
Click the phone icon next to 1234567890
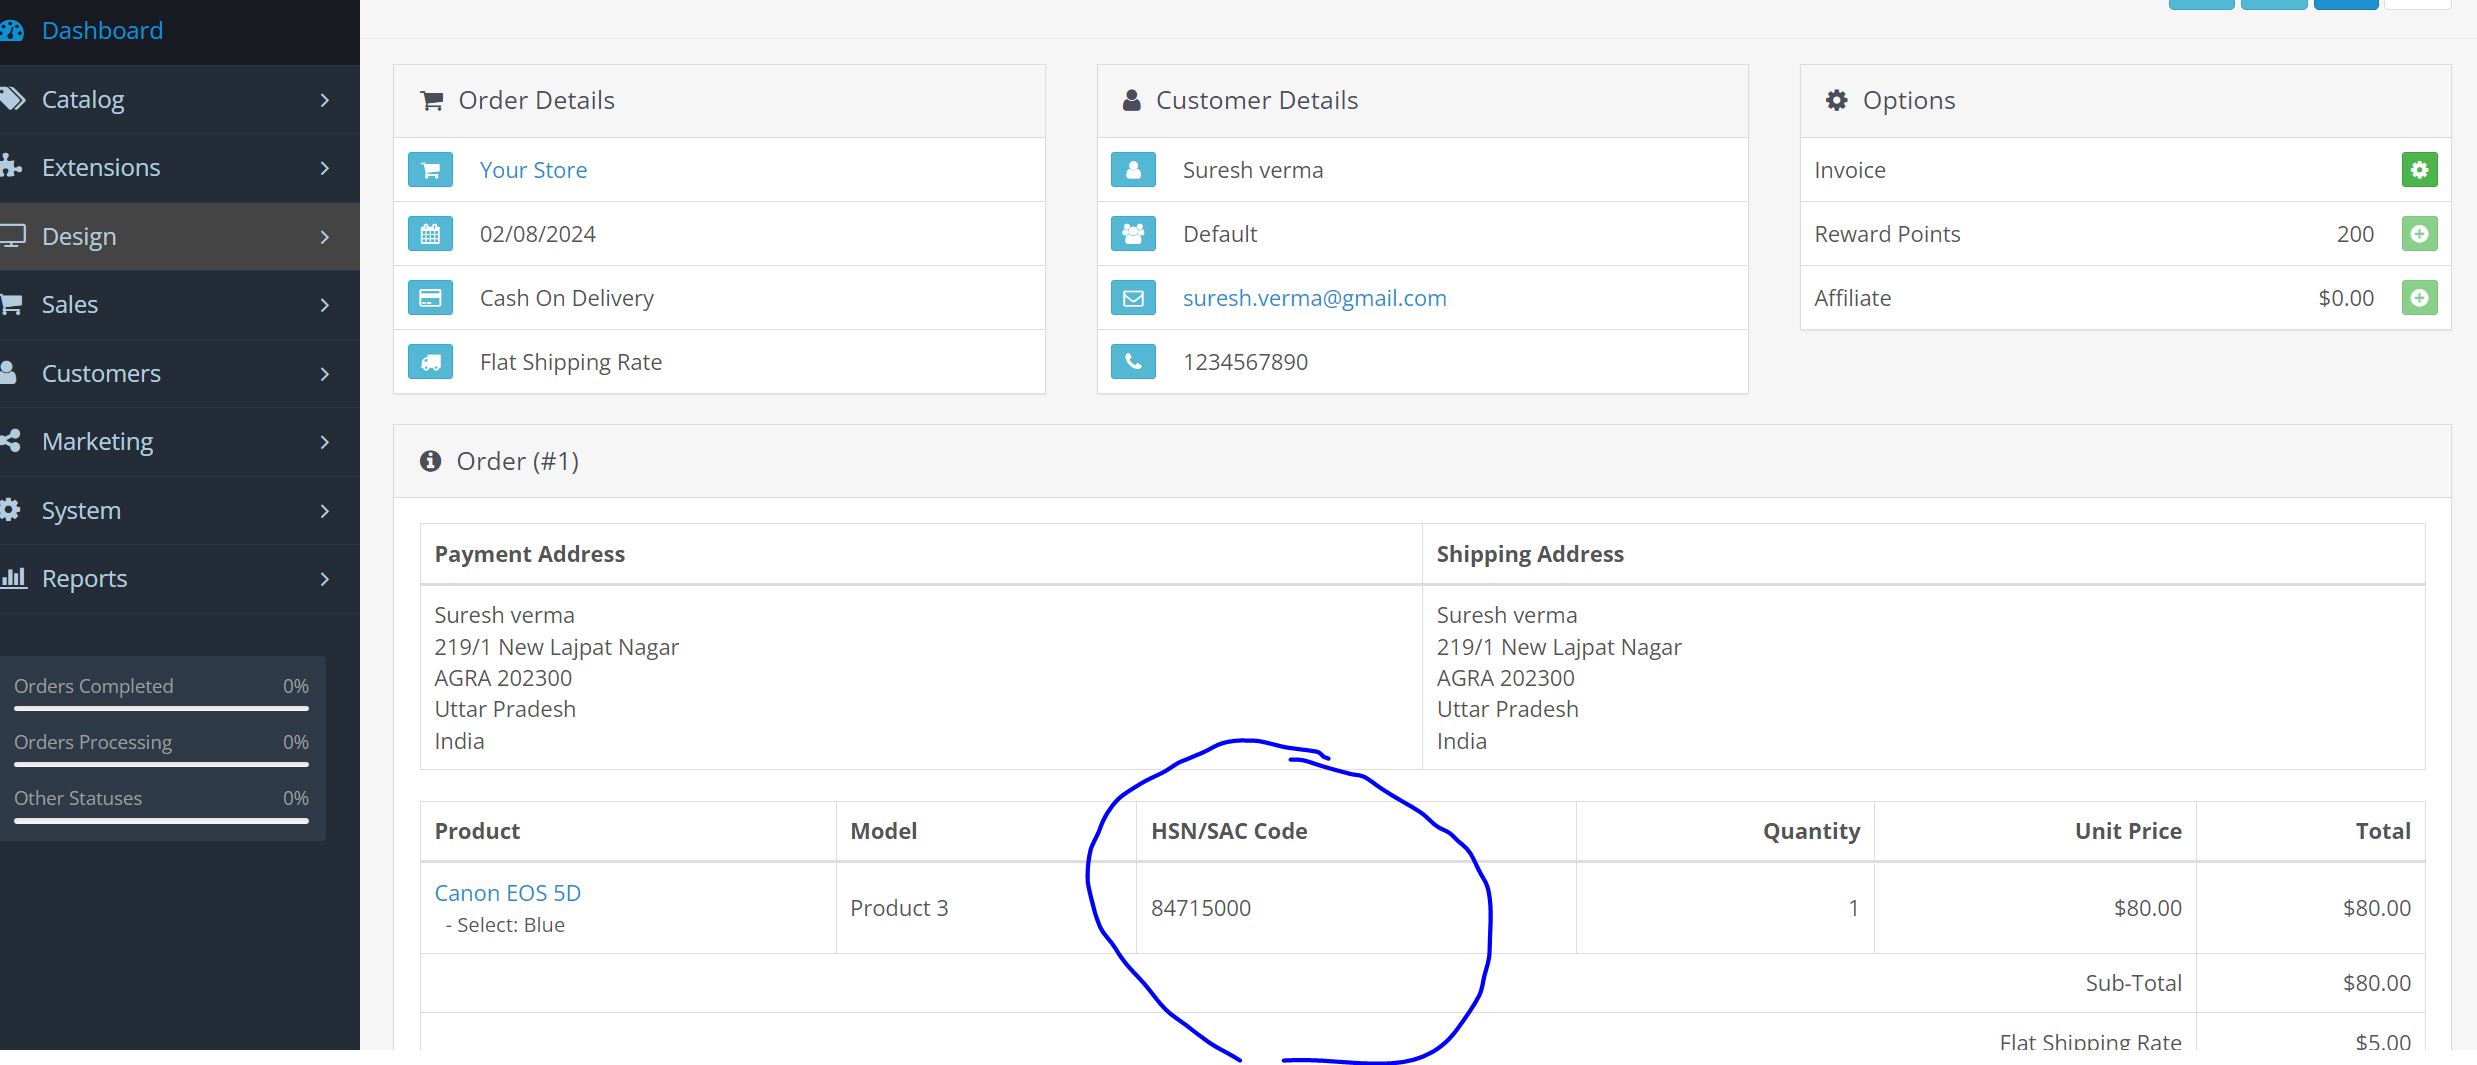[1133, 362]
